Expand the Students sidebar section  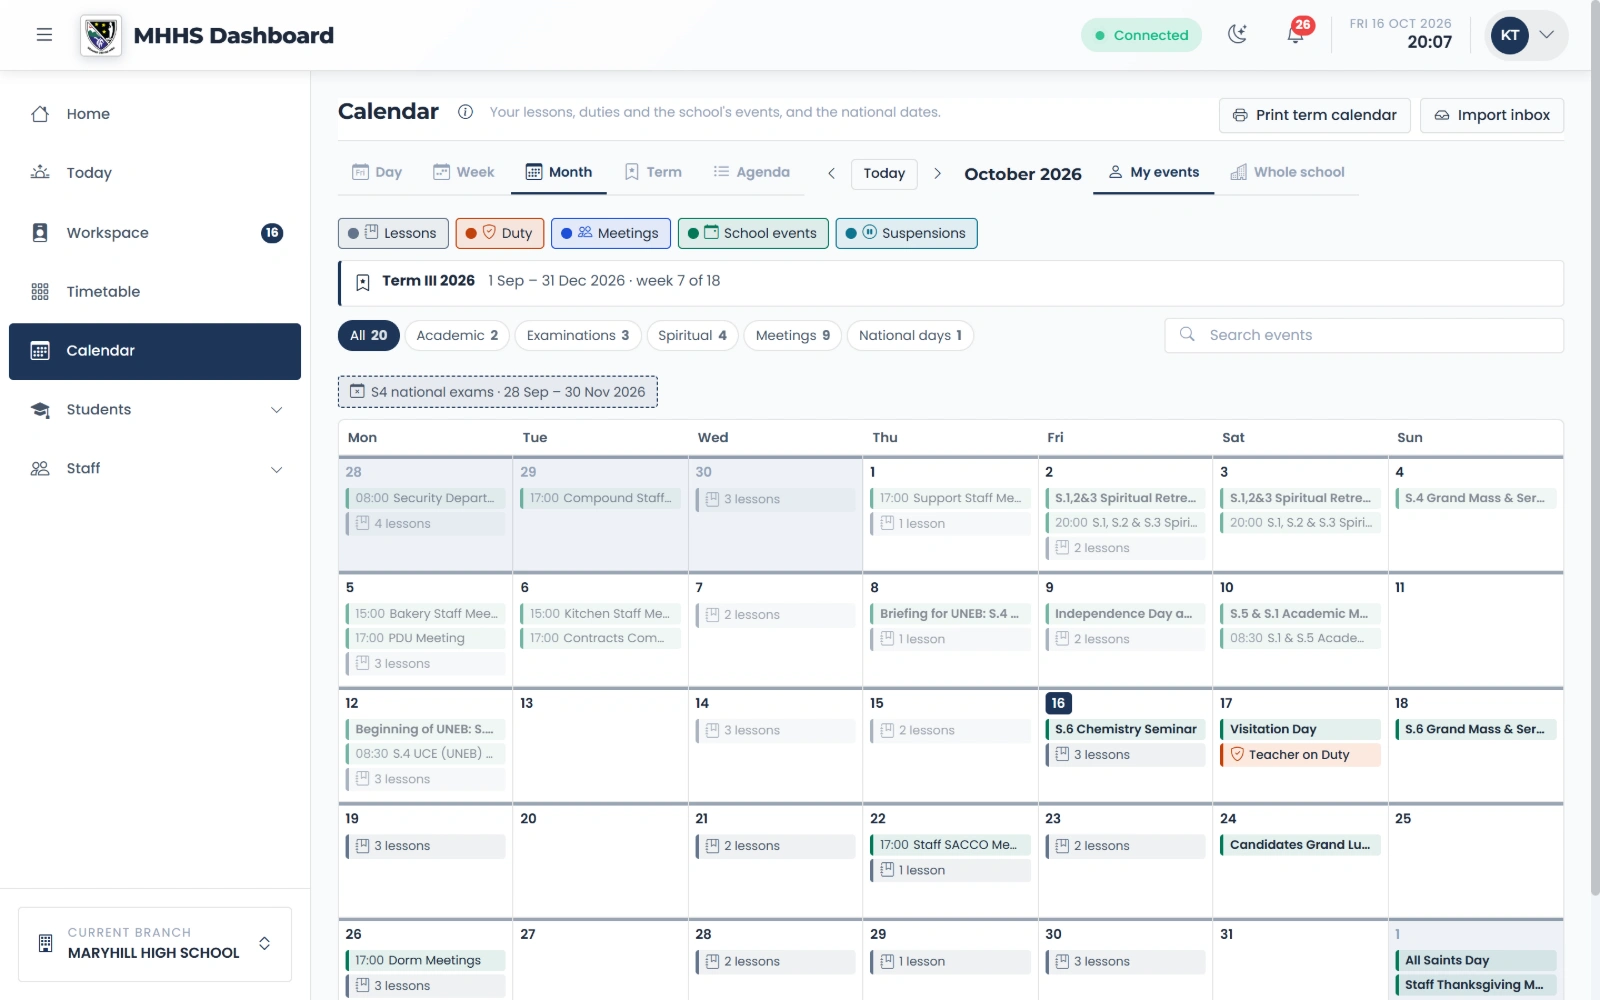pos(277,410)
